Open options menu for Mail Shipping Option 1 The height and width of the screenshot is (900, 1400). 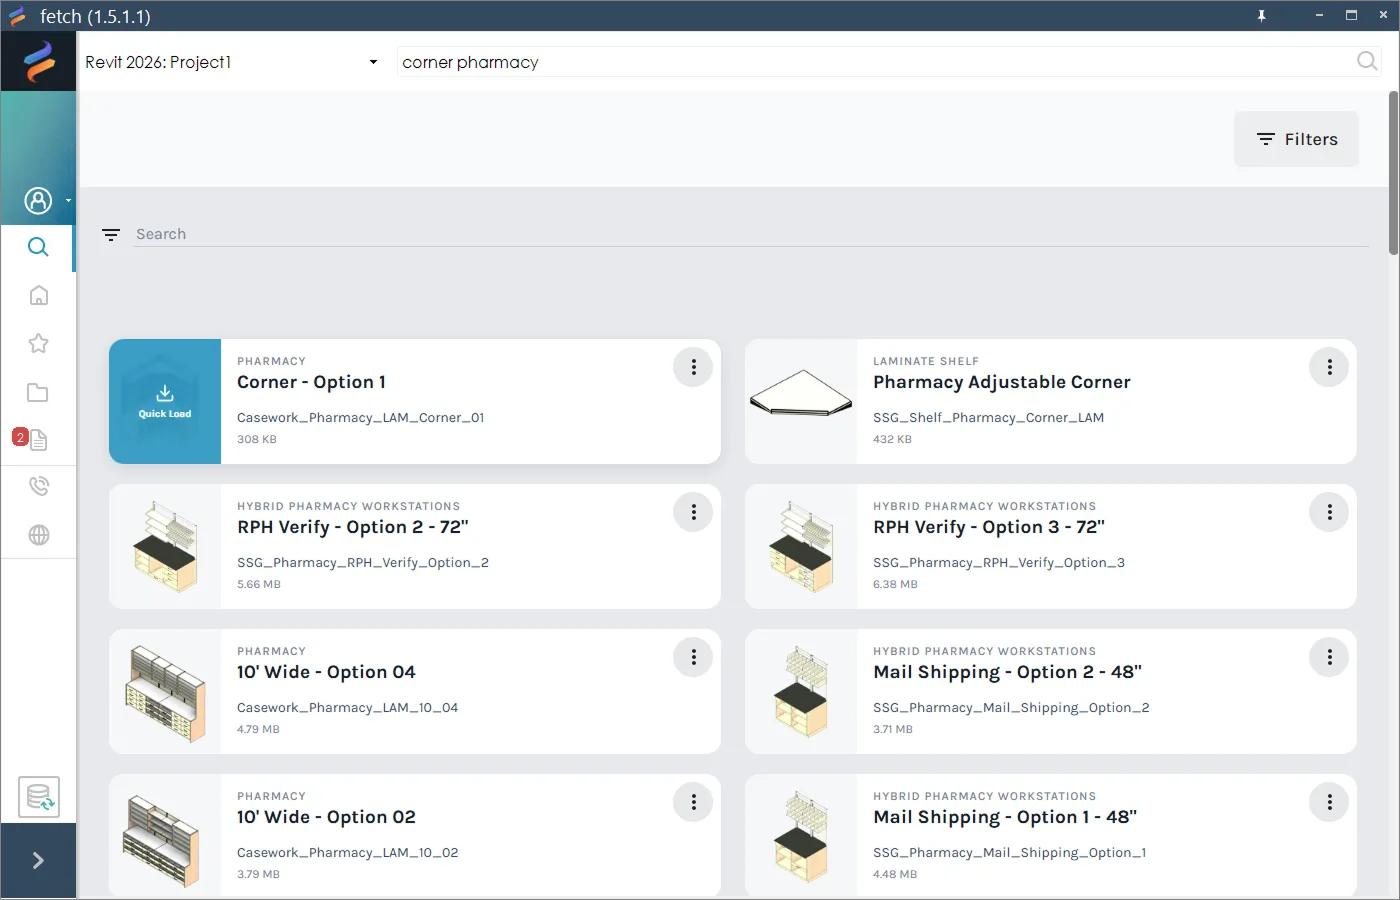[1329, 802]
